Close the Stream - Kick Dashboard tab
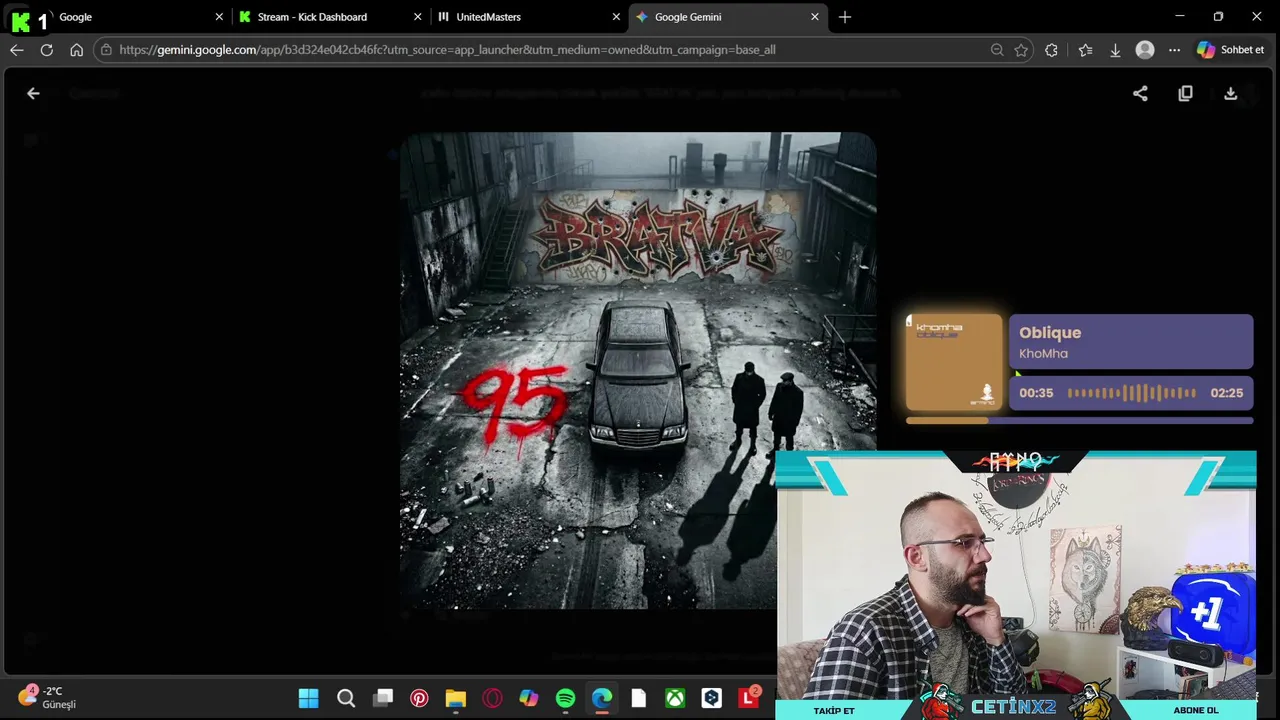This screenshot has height=720, width=1280. [418, 17]
